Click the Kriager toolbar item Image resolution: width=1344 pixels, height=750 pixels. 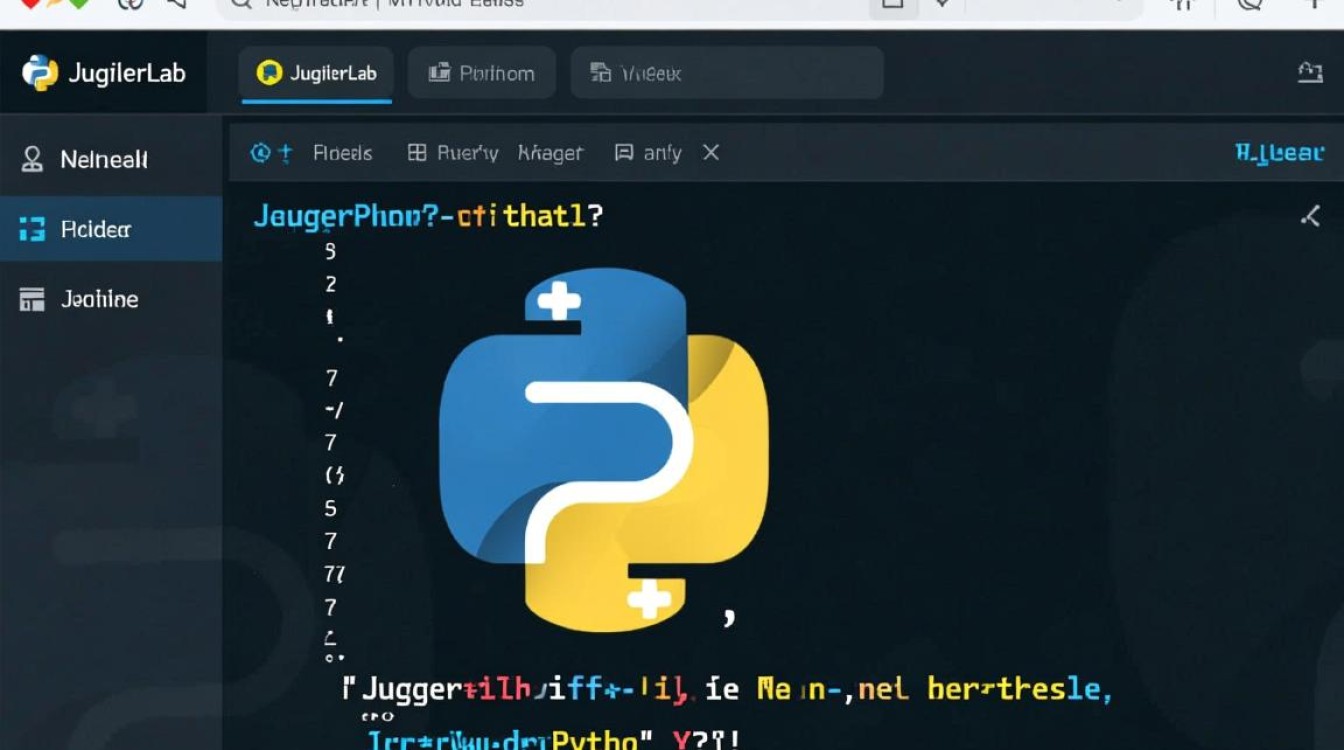(x=550, y=153)
